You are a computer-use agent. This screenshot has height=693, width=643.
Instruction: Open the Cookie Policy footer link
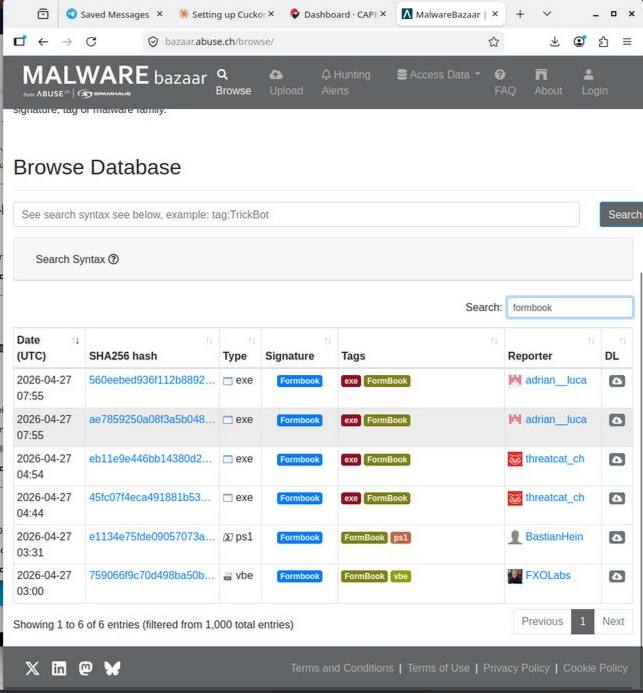(595, 668)
